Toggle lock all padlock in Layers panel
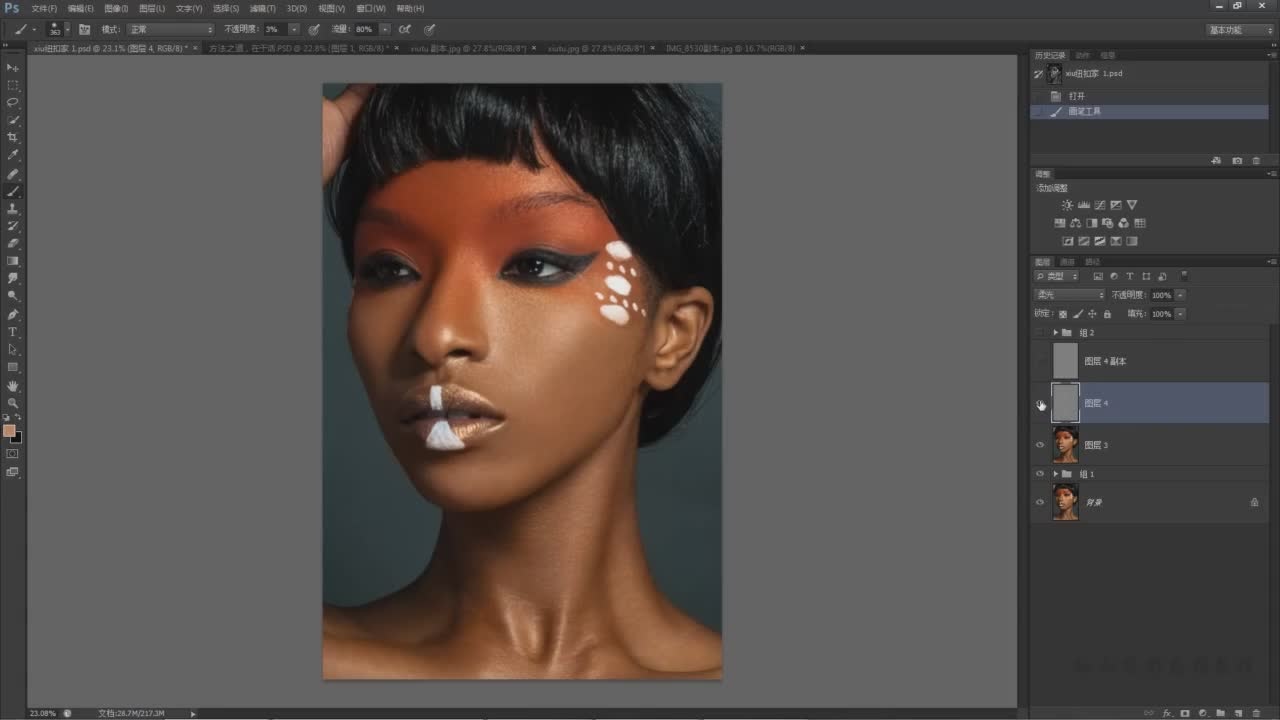The width and height of the screenshot is (1280, 720). (1107, 314)
